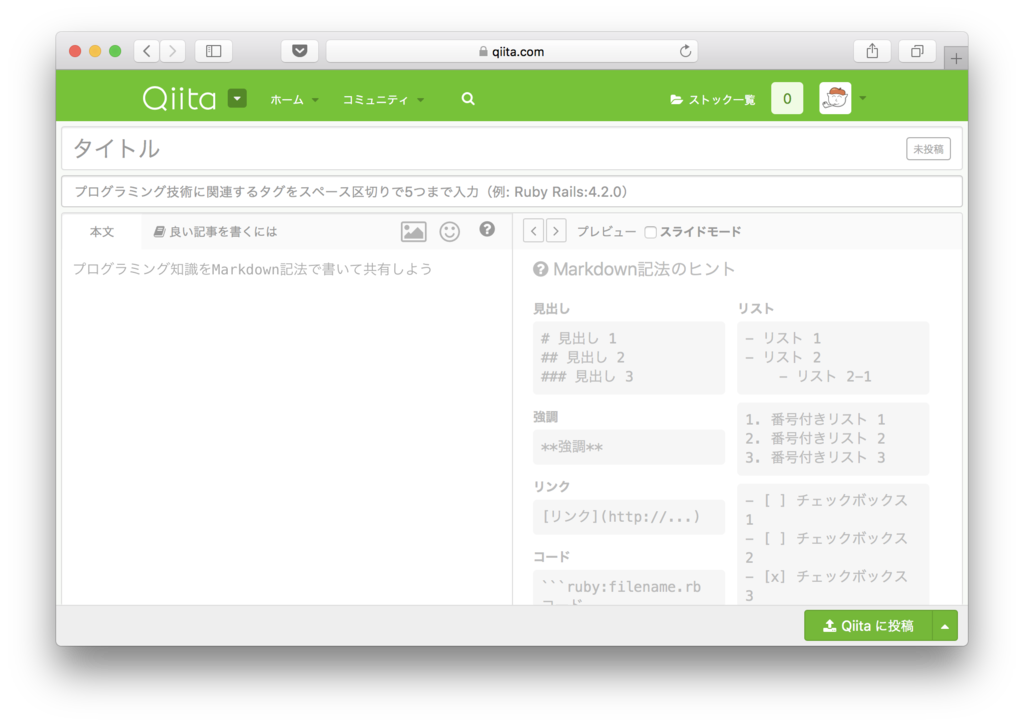
Task: Click the editor help question icon
Action: [487, 229]
